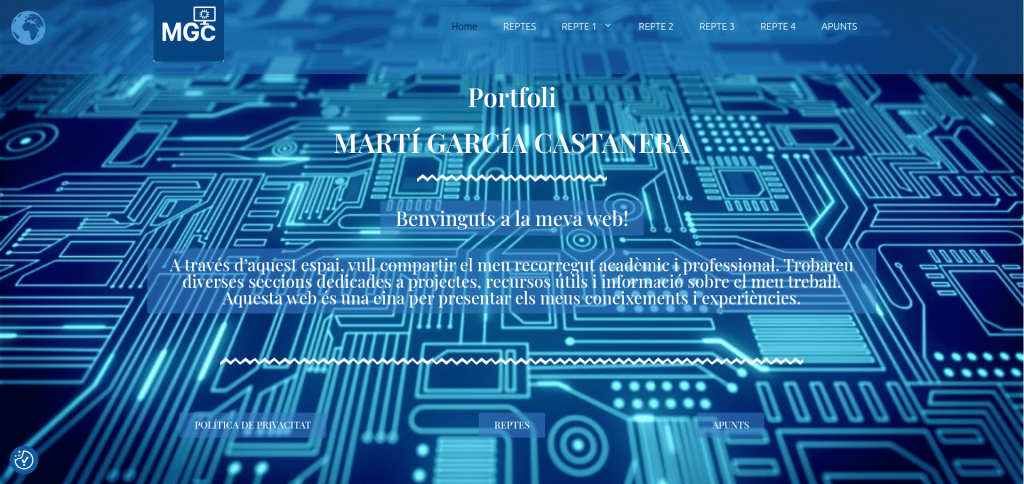Click the intro paragraph starting 'A través d'aquest espai'

(511, 281)
